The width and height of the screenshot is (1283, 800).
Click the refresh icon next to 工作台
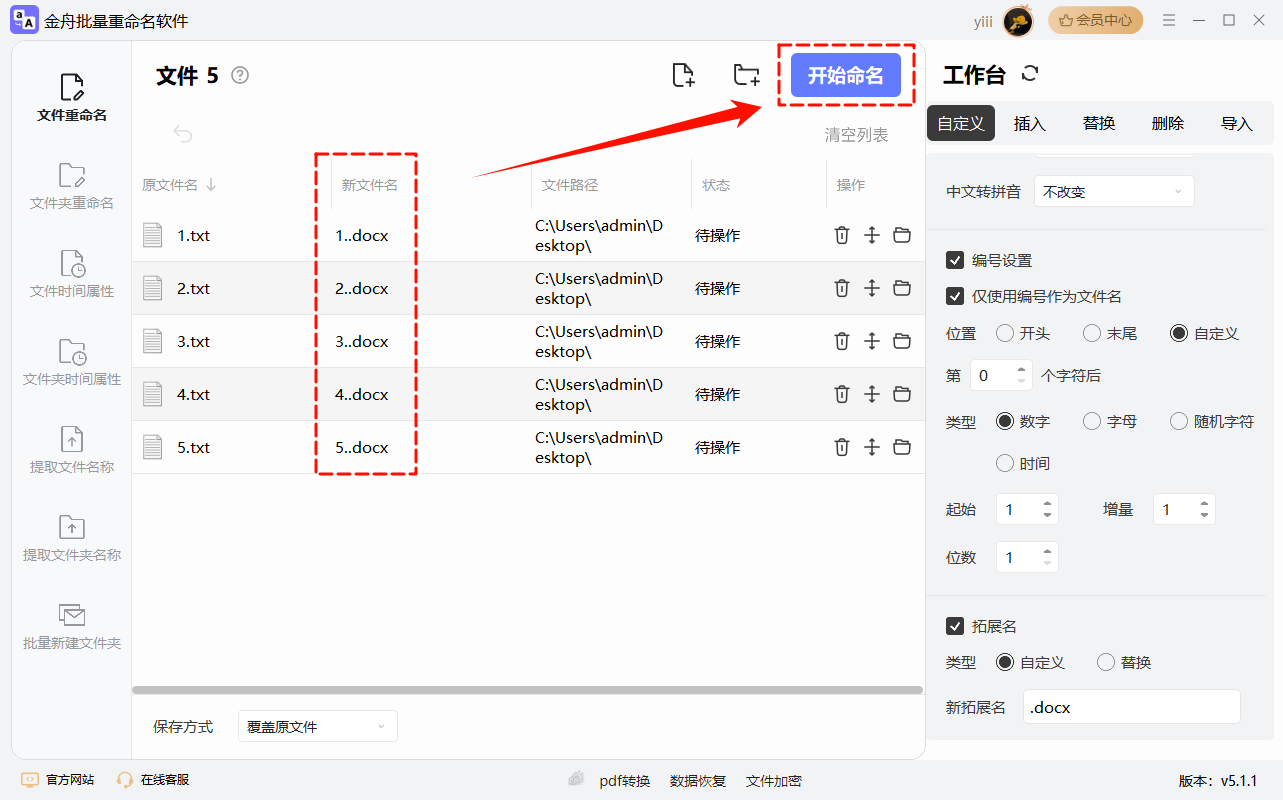pyautogui.click(x=1029, y=73)
